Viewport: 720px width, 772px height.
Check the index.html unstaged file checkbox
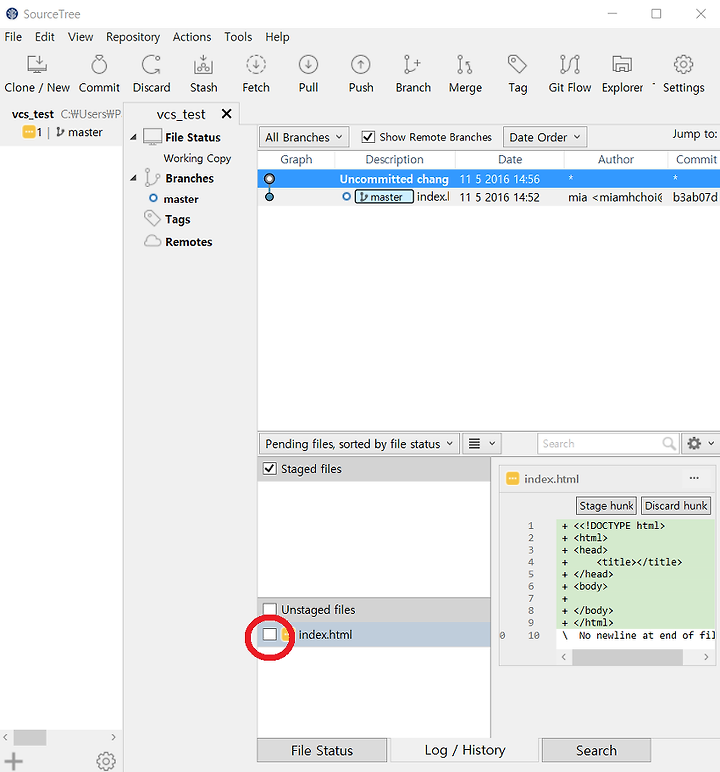coord(269,634)
